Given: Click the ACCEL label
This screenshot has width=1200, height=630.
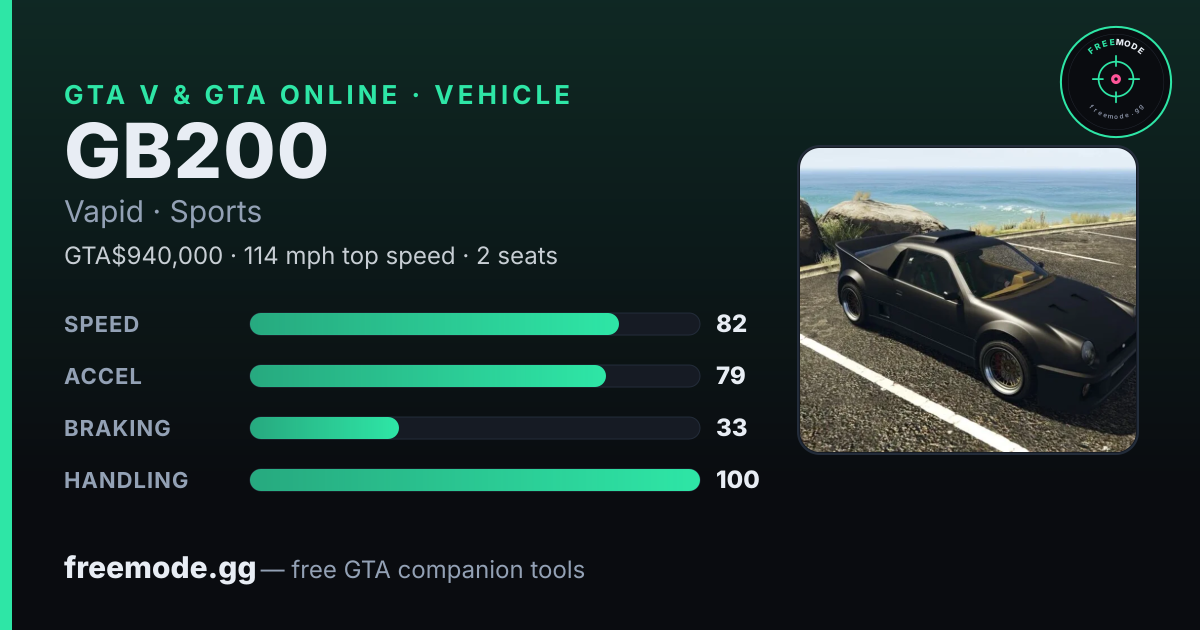Looking at the screenshot, I should pos(103,376).
